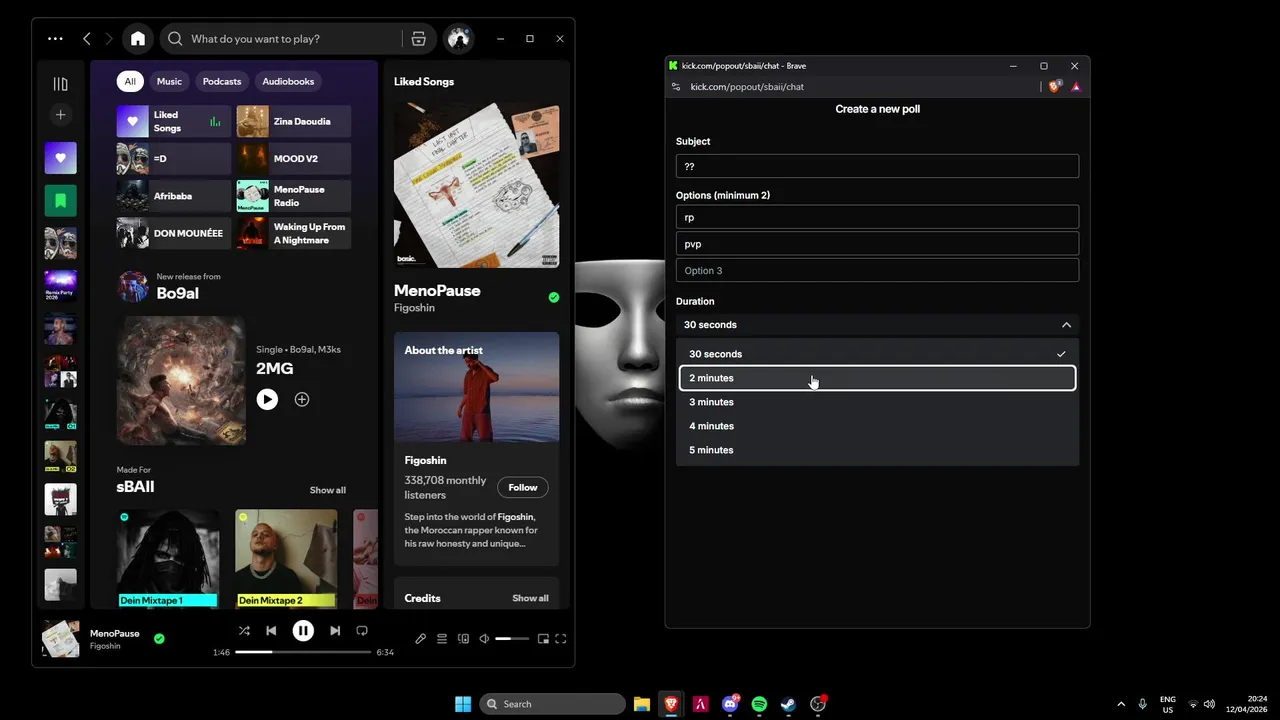Toggle saved checkmark next to MenoPause title

[x=554, y=297]
